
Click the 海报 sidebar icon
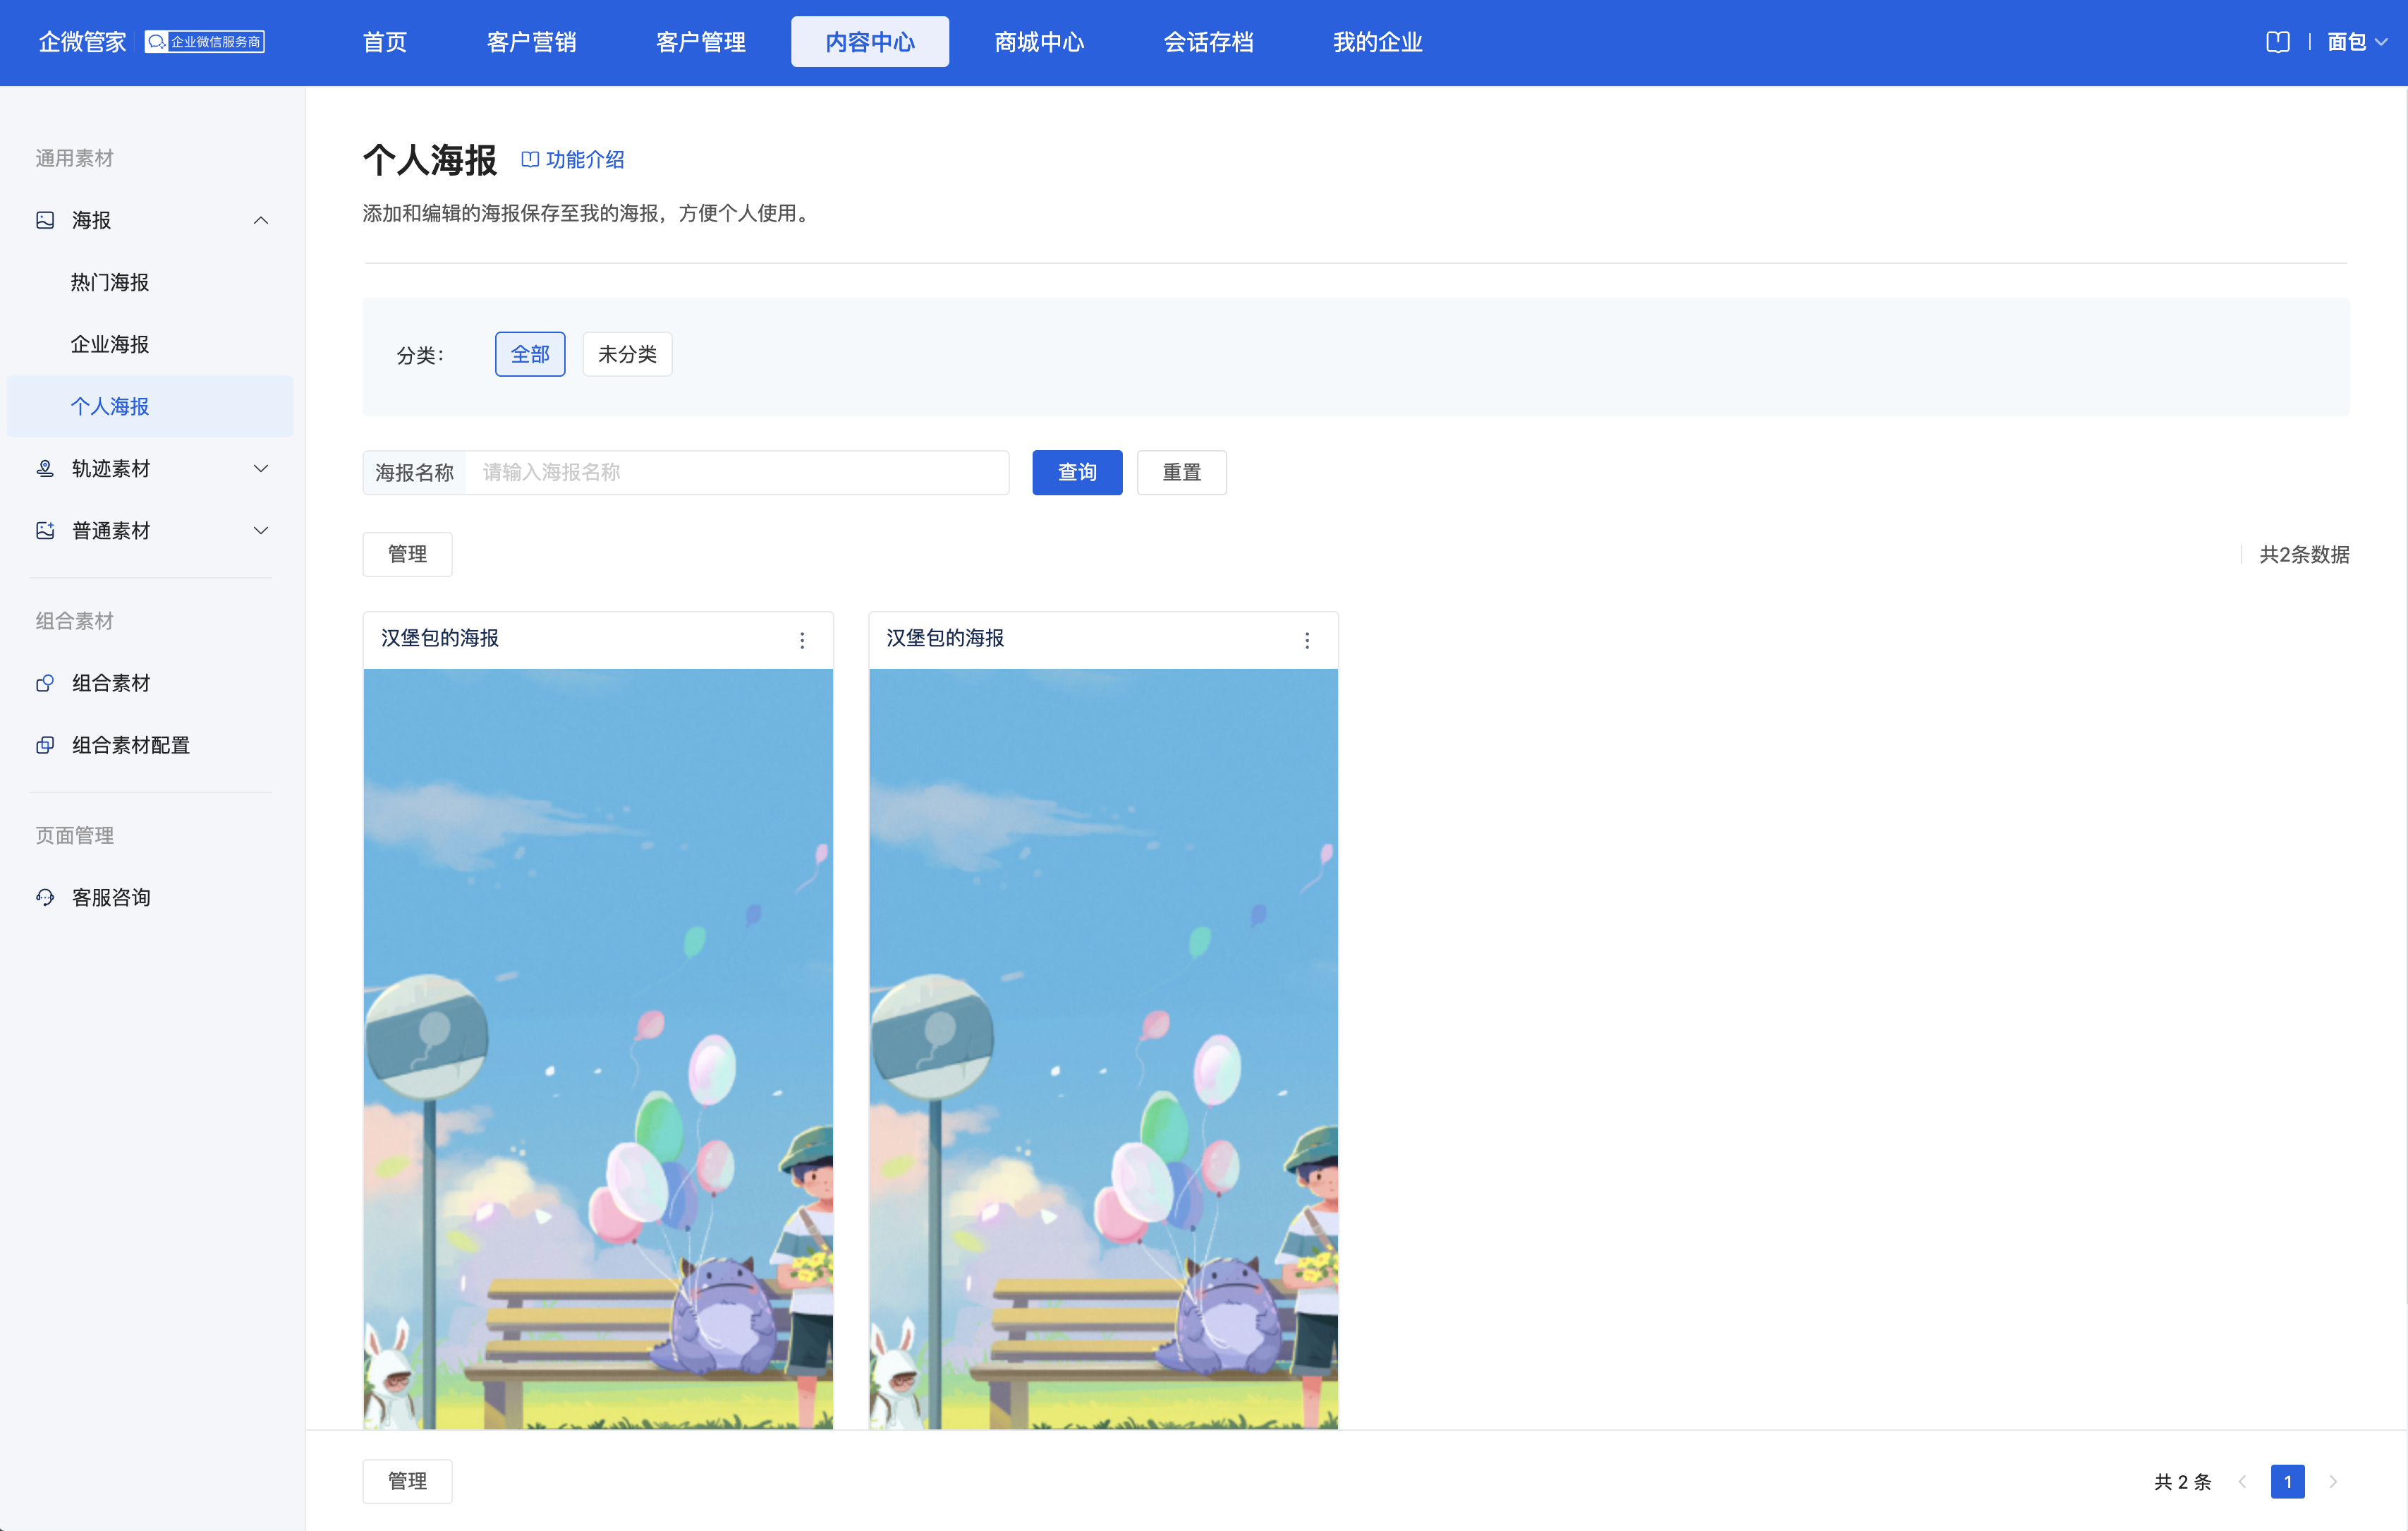point(45,220)
